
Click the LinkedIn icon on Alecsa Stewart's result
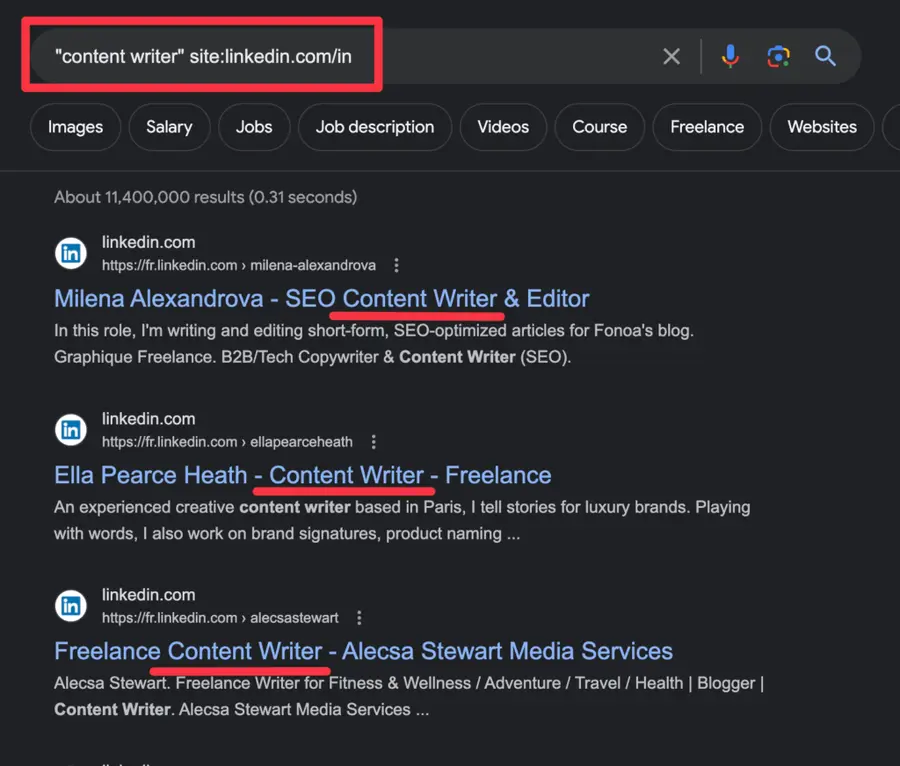(70, 605)
